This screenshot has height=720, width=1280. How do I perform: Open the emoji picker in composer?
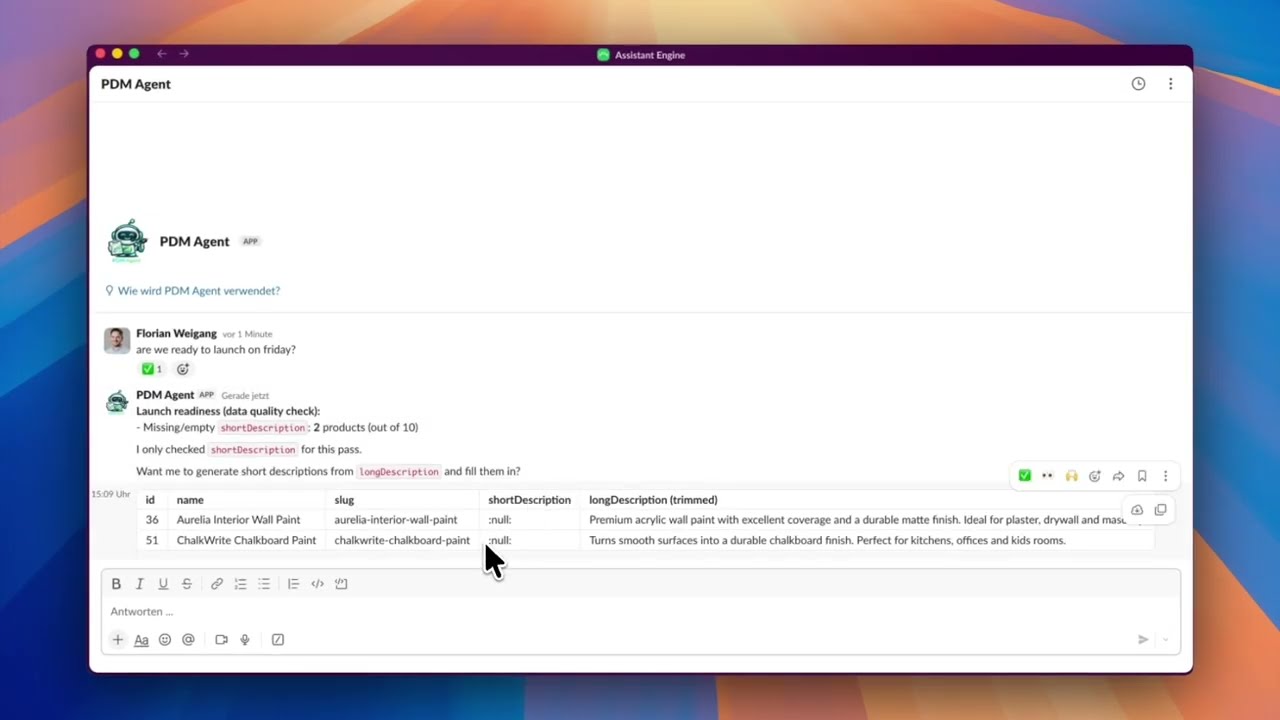[x=165, y=640]
